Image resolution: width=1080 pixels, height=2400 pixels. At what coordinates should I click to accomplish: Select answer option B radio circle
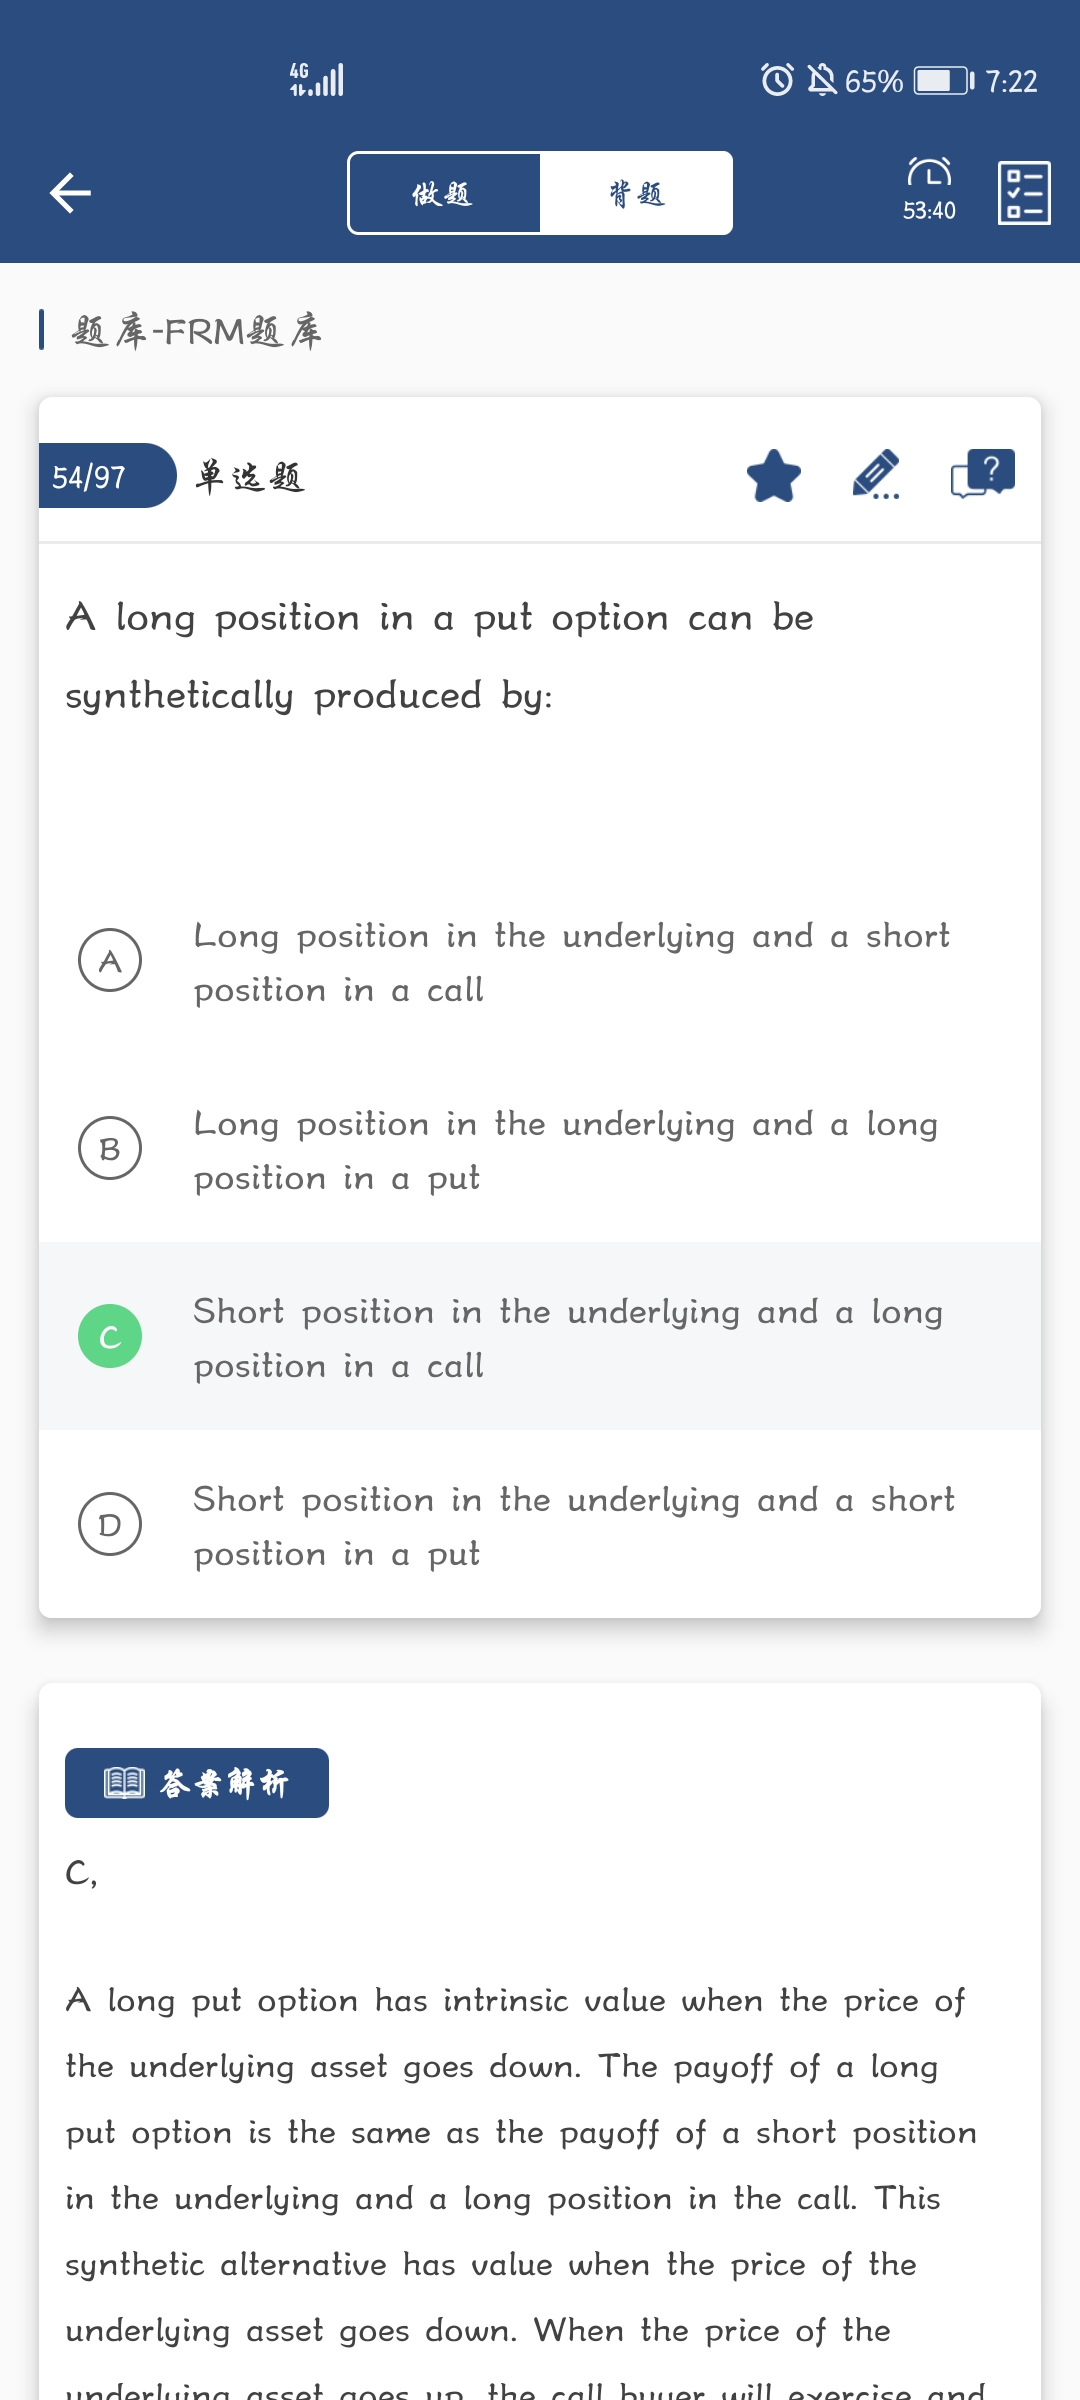pyautogui.click(x=110, y=1148)
